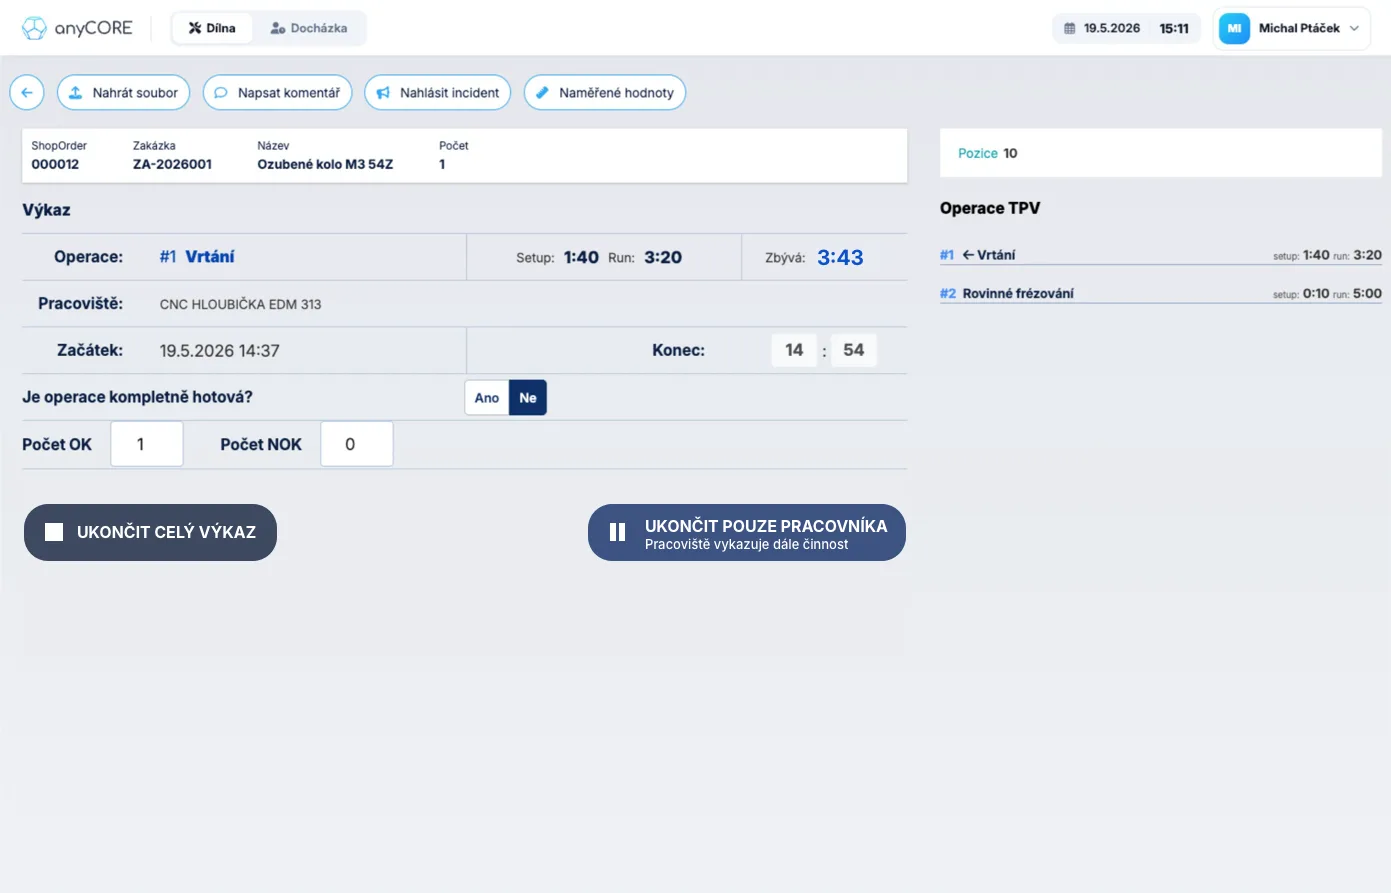Image resolution: width=1391 pixels, height=893 pixels.
Task: Click the Konec minute field showing 54
Action: [853, 350]
